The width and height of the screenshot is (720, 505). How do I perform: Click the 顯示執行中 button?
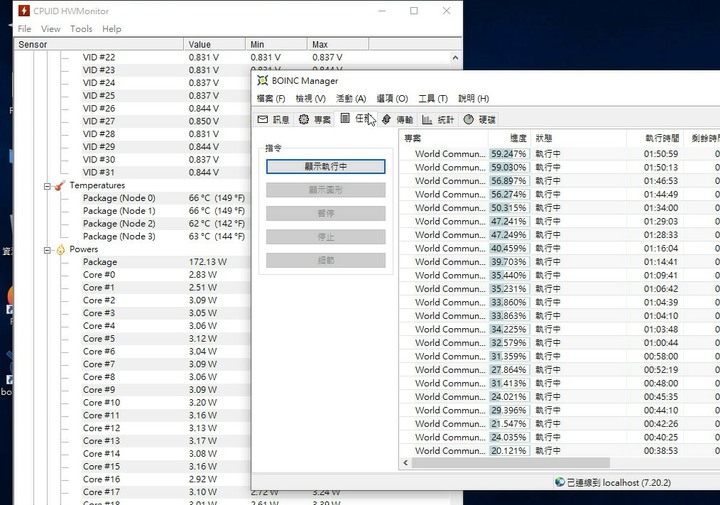(326, 166)
